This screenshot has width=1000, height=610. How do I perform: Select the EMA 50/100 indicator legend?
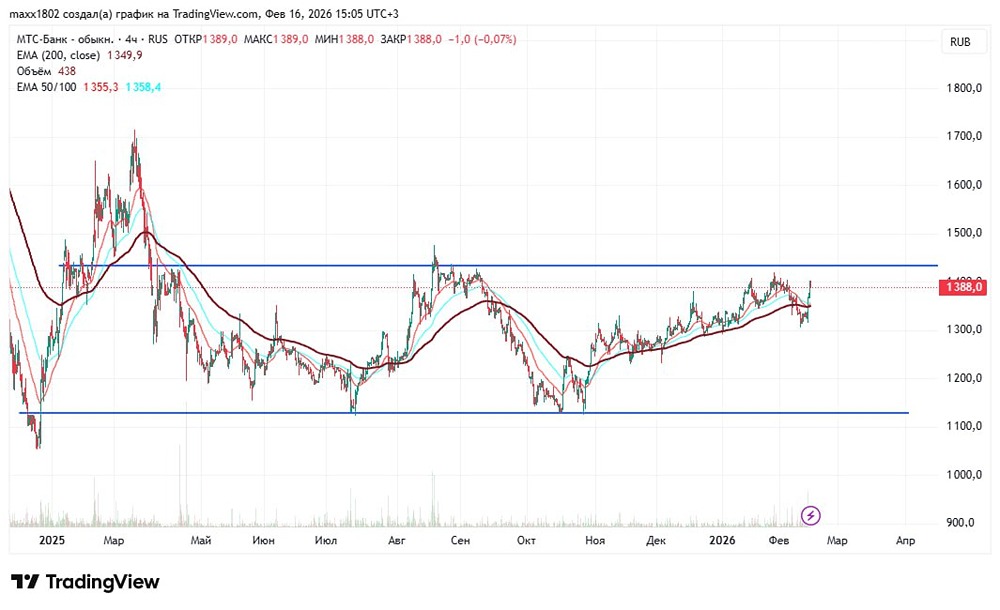click(46, 87)
